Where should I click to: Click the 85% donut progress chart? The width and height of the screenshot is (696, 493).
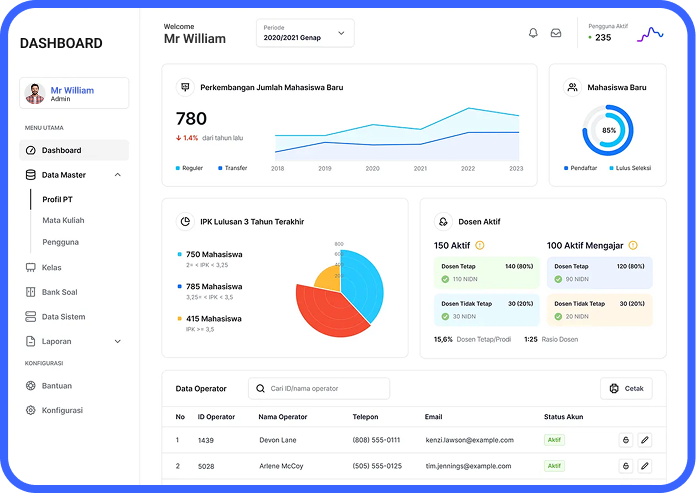click(x=608, y=130)
